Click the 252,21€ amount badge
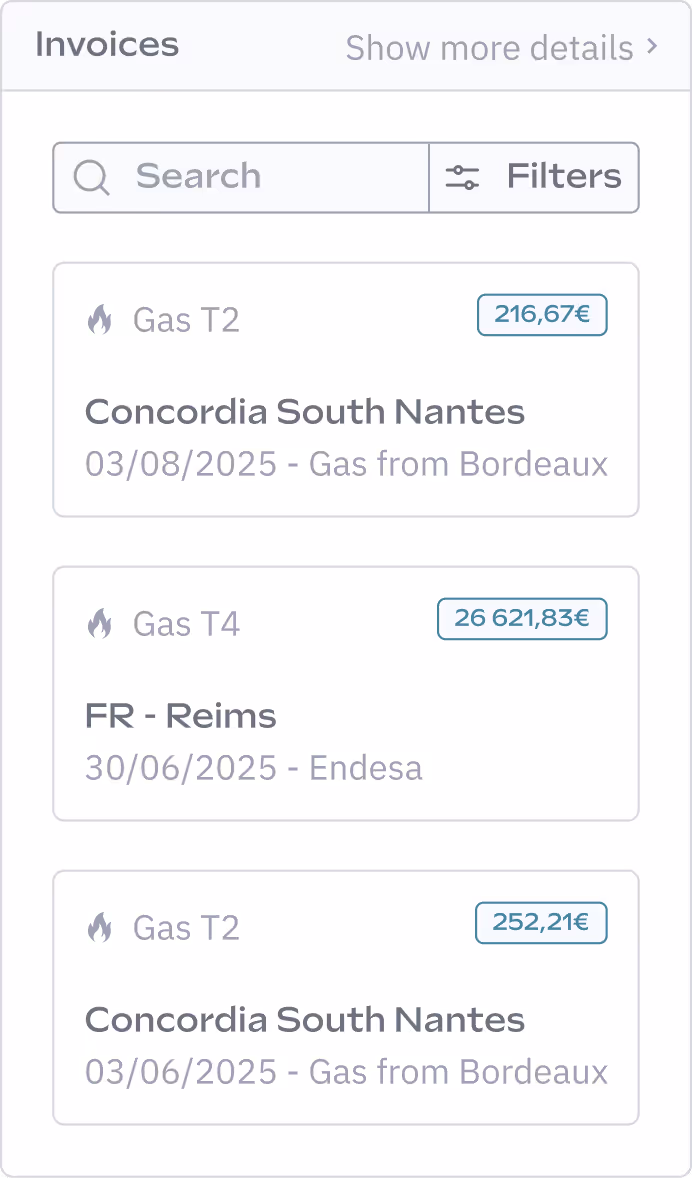 (x=541, y=922)
